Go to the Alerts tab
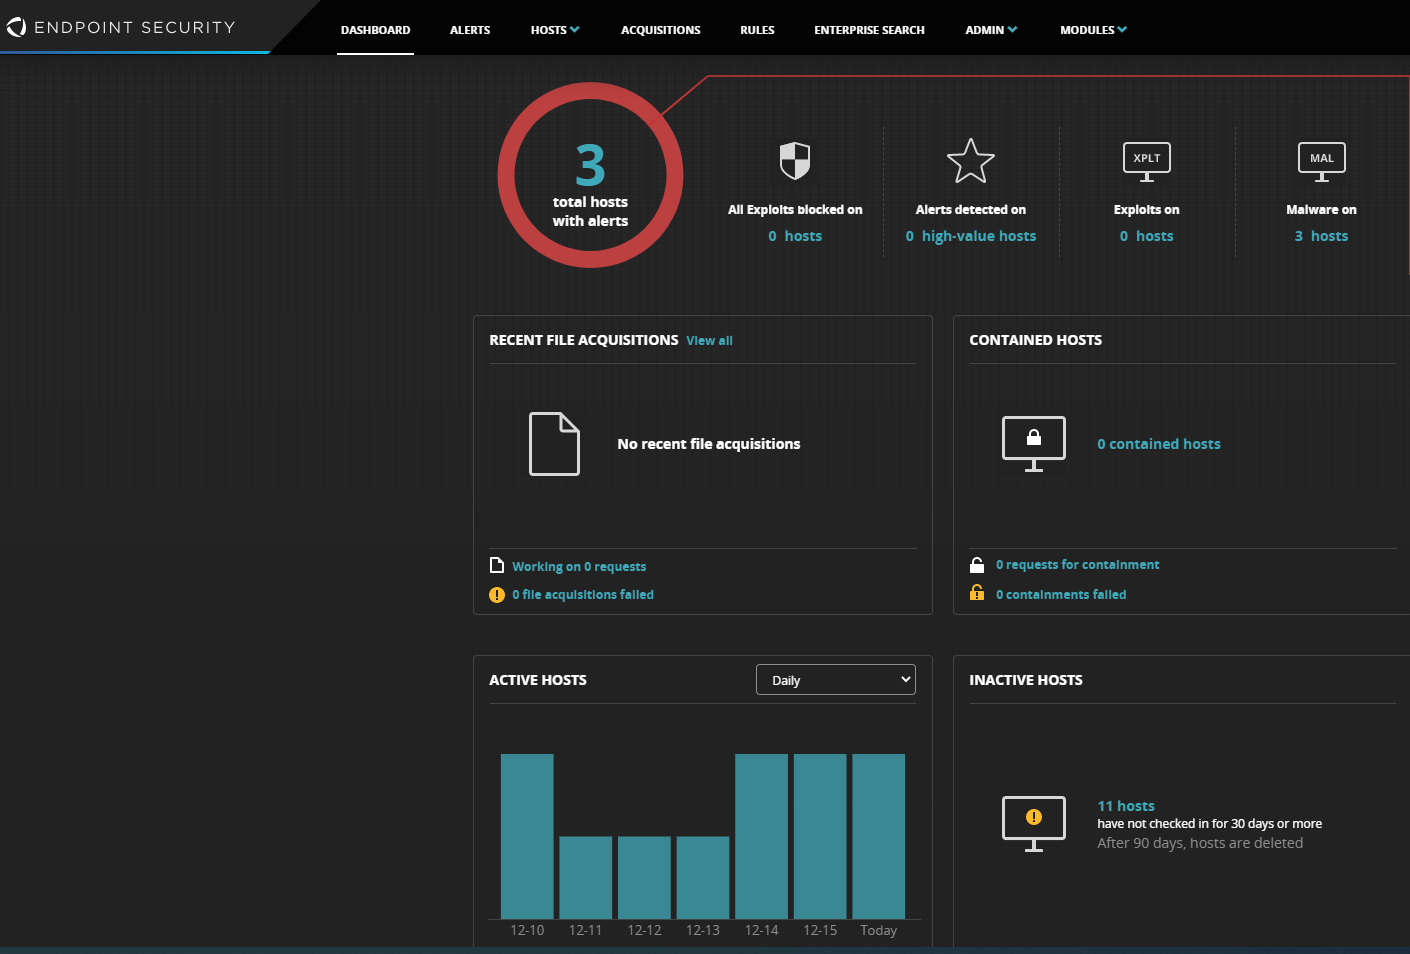 pyautogui.click(x=470, y=30)
